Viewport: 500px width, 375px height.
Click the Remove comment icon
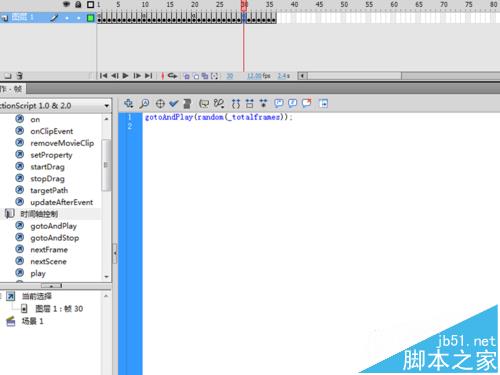coord(307,103)
